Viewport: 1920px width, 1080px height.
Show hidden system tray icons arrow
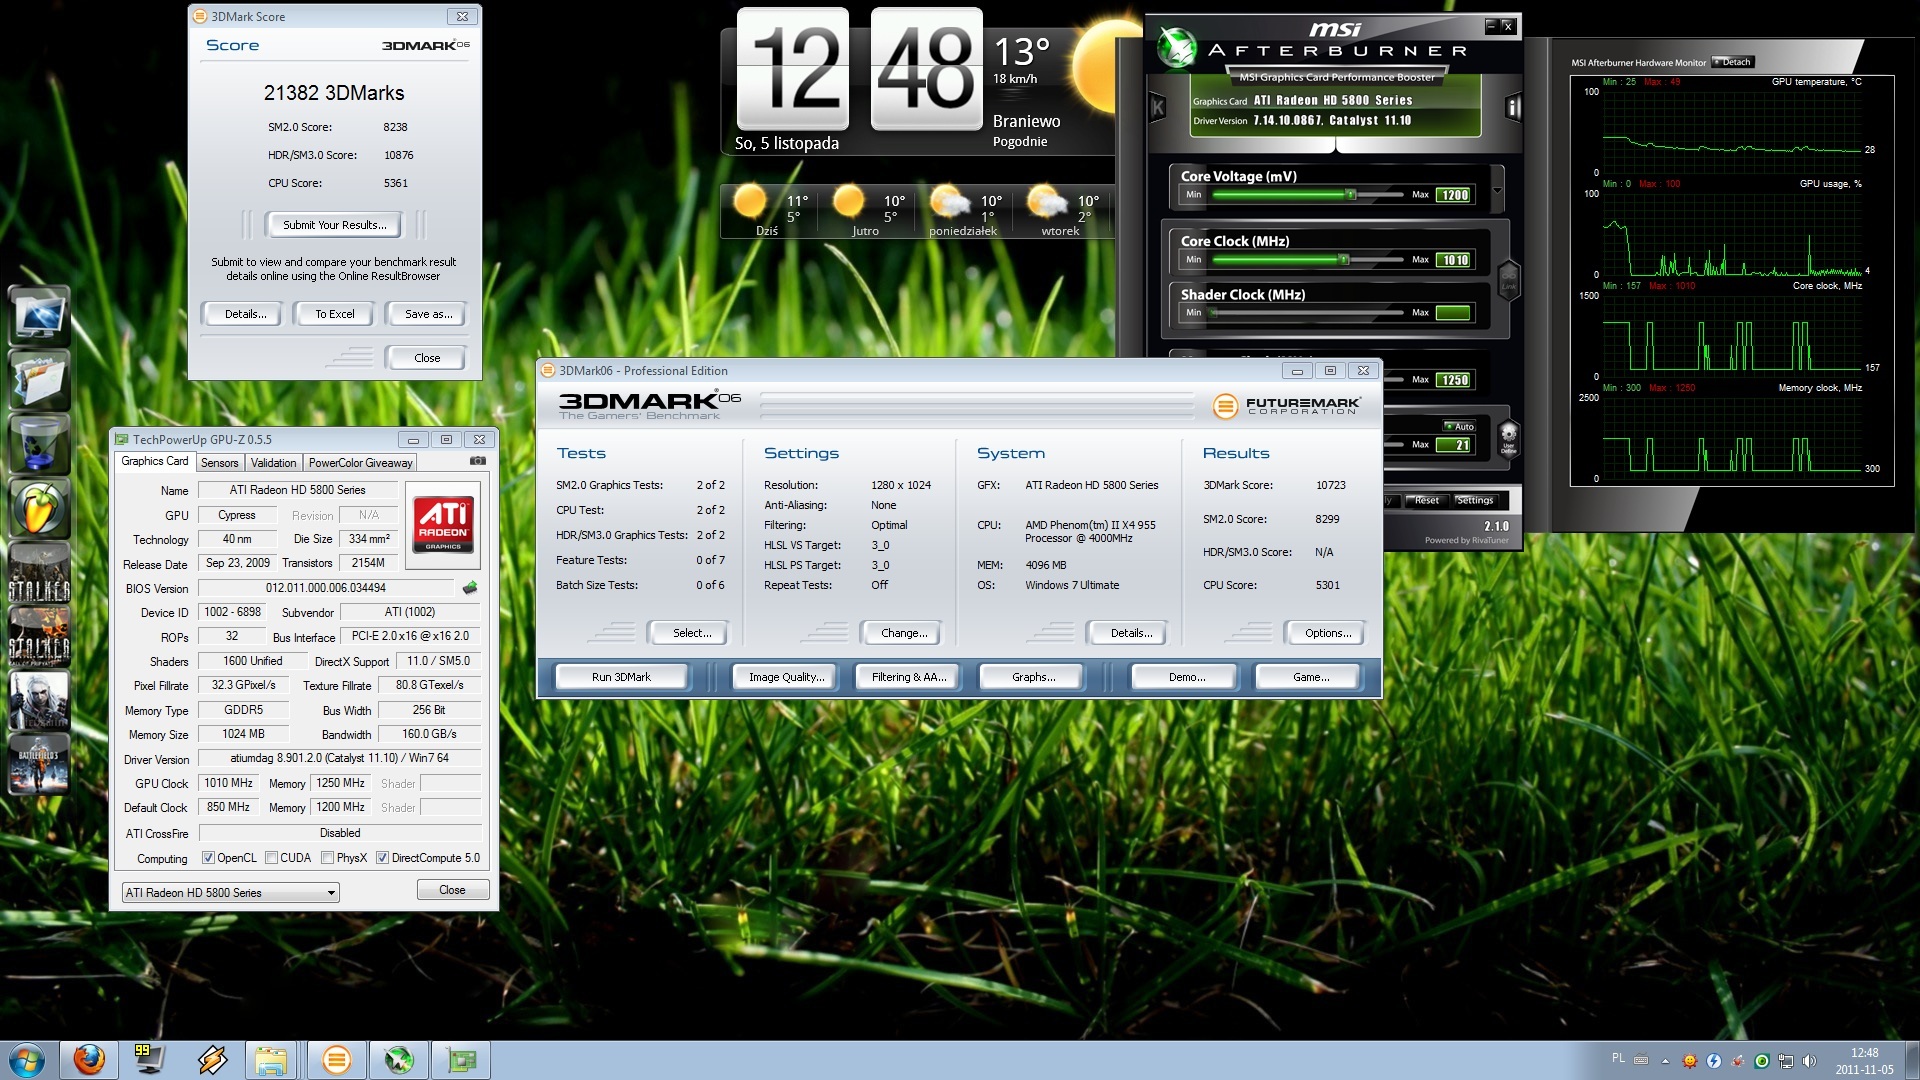pyautogui.click(x=1665, y=1060)
